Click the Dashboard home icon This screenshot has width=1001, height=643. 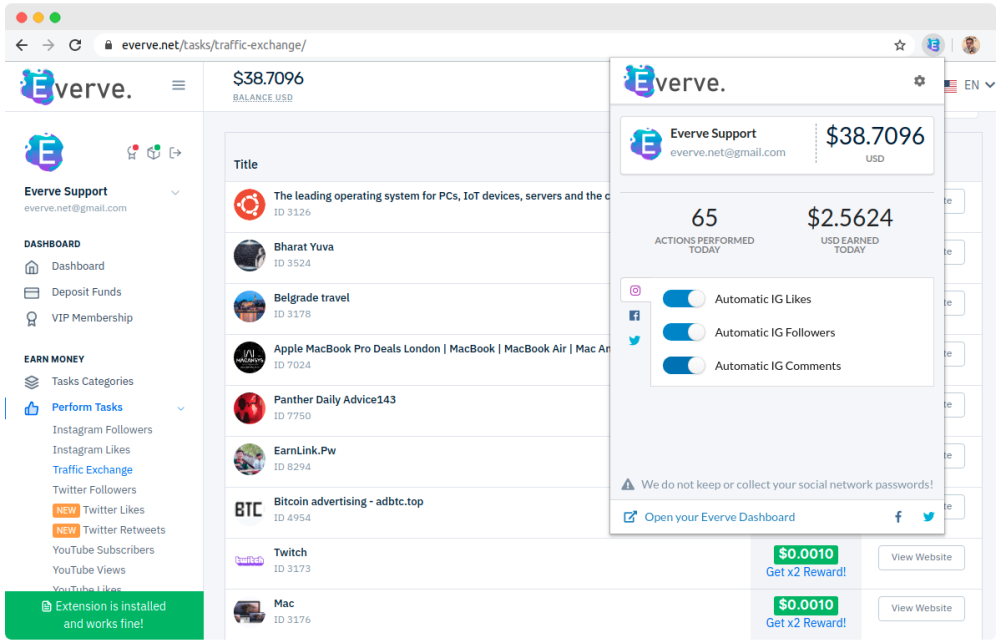32,267
